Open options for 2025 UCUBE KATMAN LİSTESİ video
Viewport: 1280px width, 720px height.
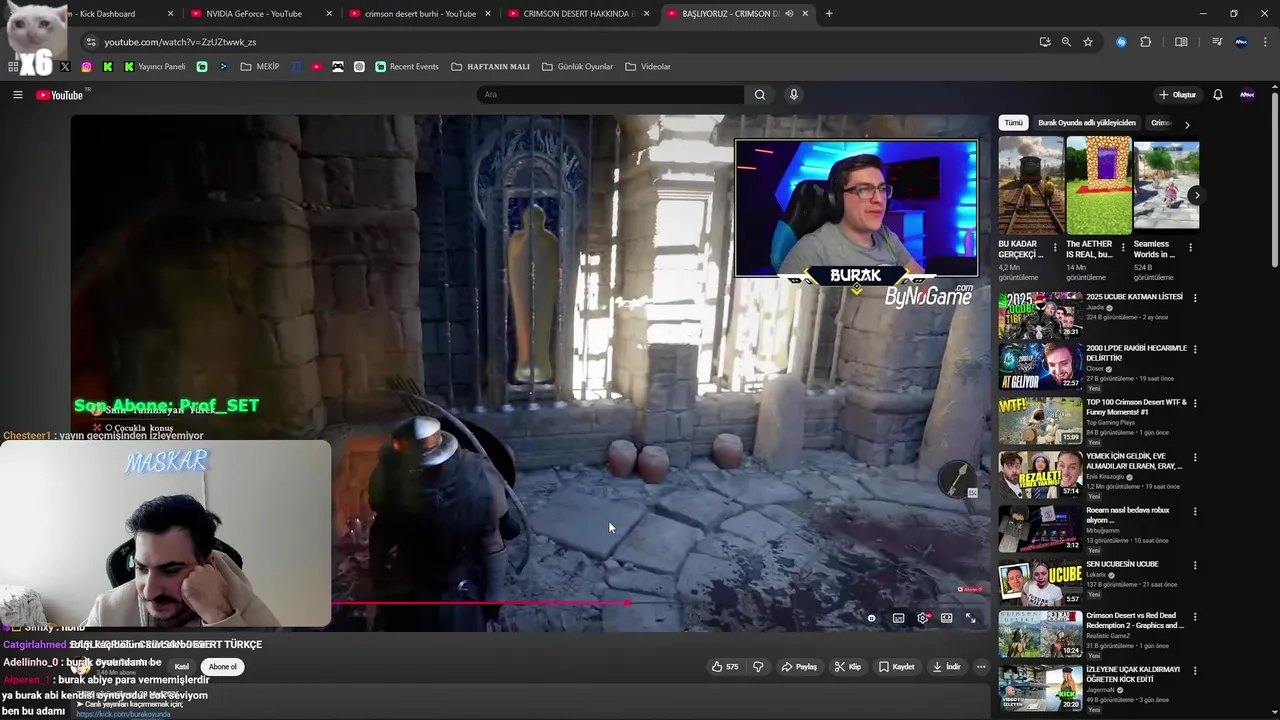(x=1194, y=298)
